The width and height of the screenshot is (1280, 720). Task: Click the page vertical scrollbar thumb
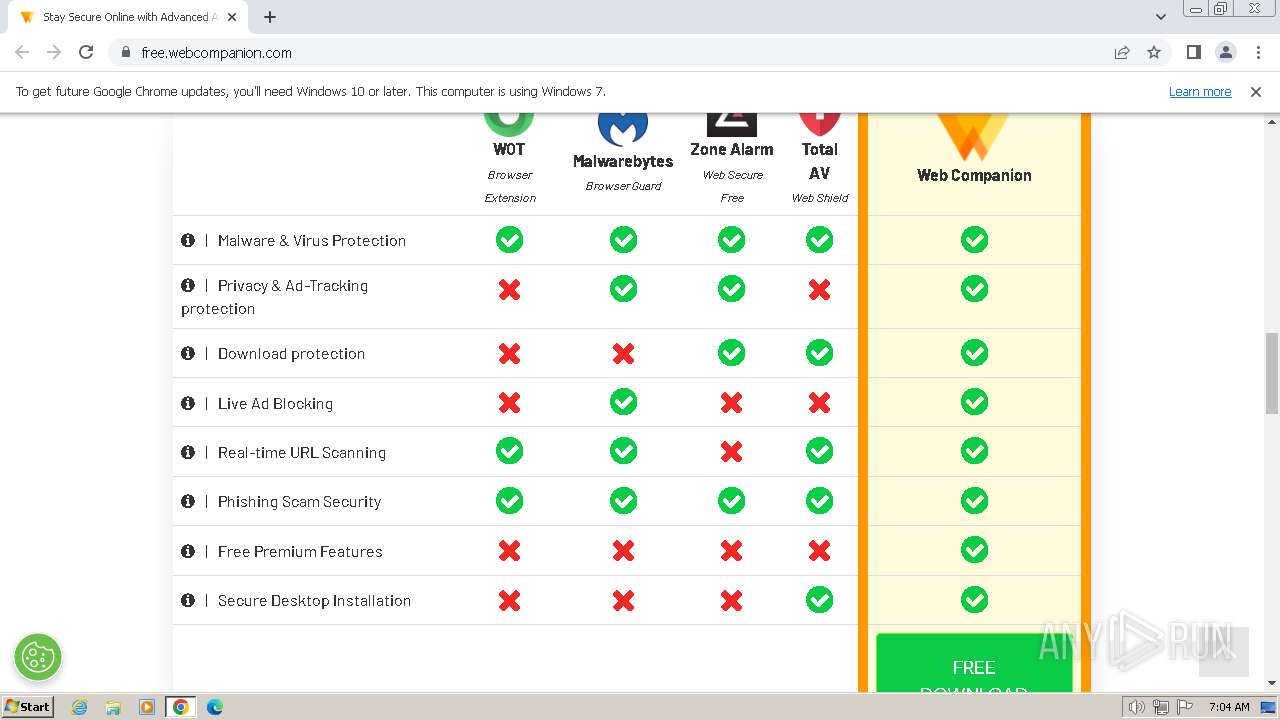[x=1272, y=372]
